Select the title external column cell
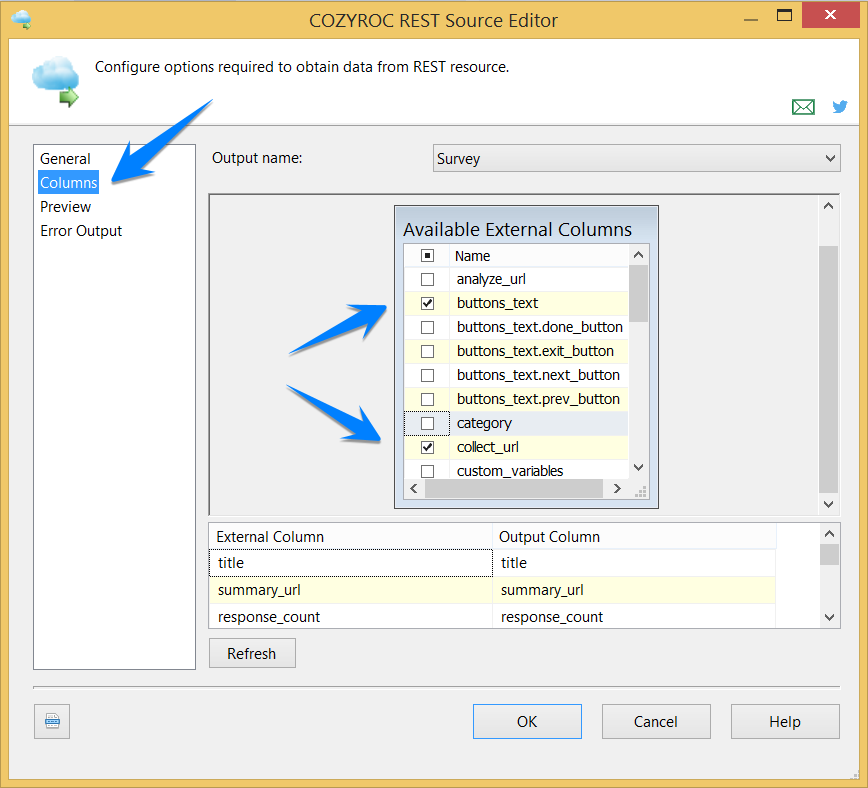The width and height of the screenshot is (868, 788). pos(350,563)
